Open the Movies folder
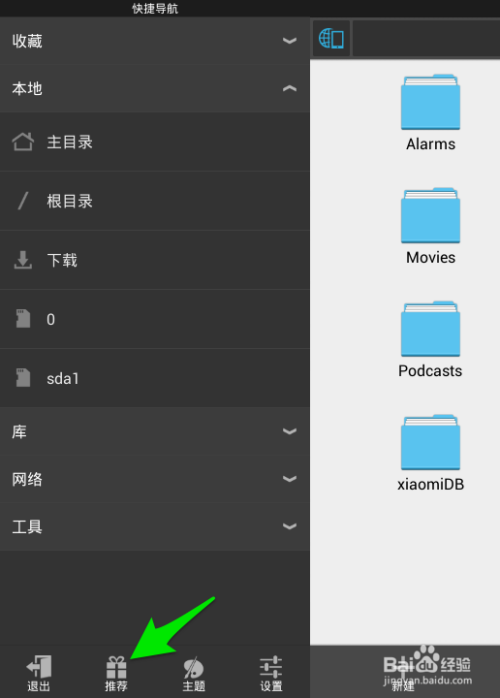 click(431, 227)
